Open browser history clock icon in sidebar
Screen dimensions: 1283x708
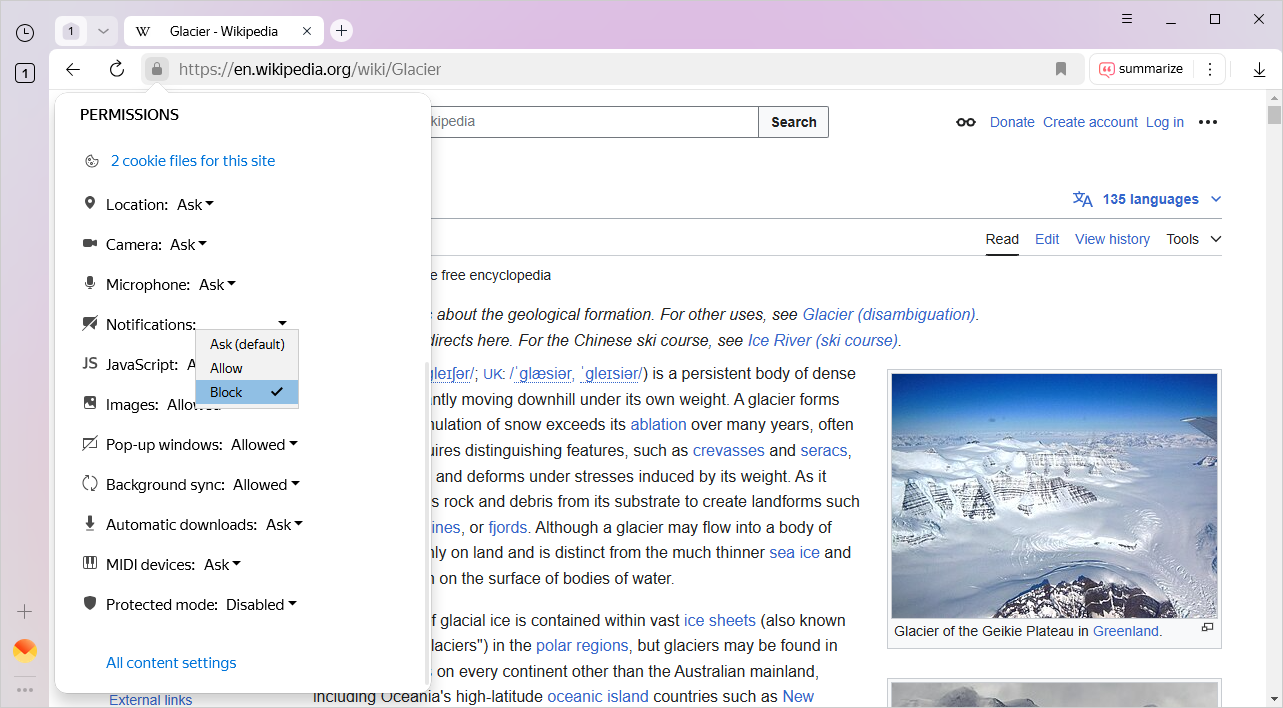click(x=25, y=33)
